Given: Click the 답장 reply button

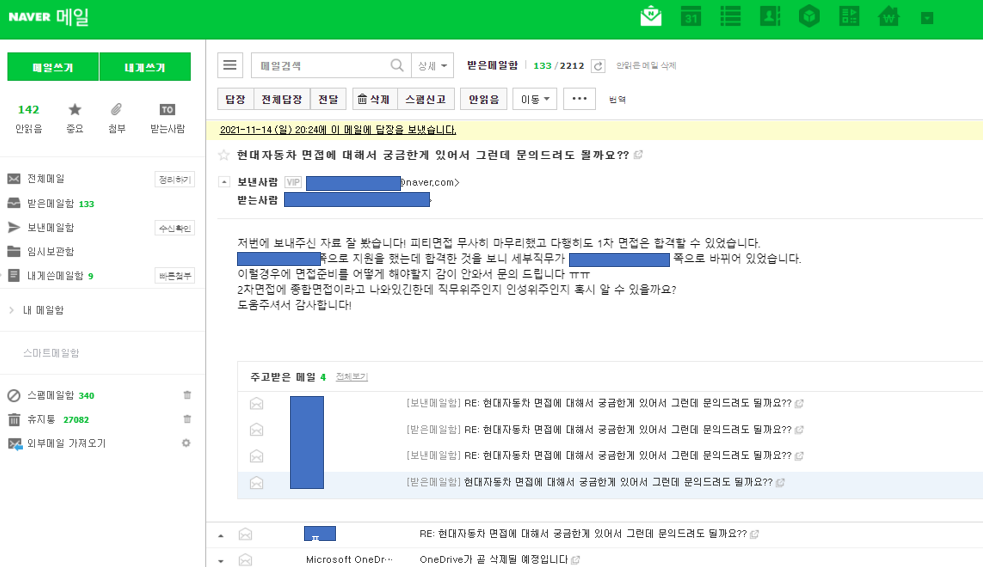Looking at the screenshot, I should click(235, 99).
